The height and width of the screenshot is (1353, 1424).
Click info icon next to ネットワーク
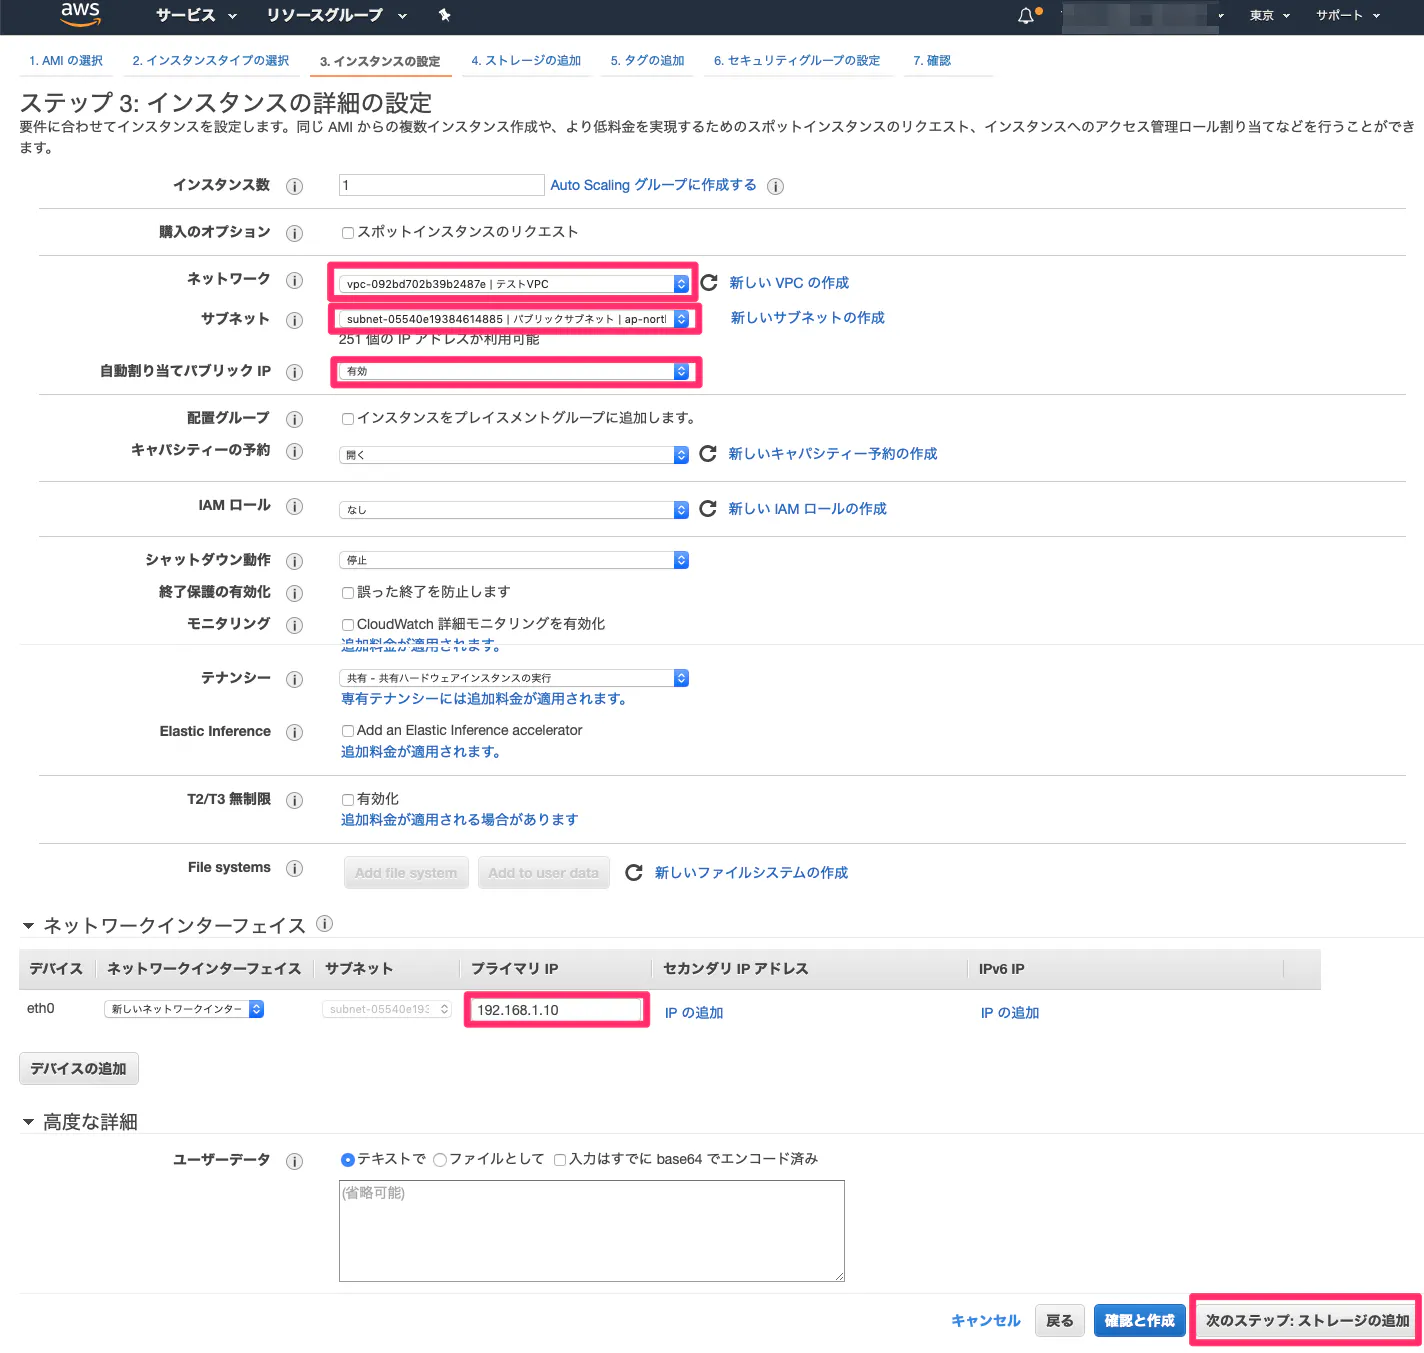tap(294, 280)
